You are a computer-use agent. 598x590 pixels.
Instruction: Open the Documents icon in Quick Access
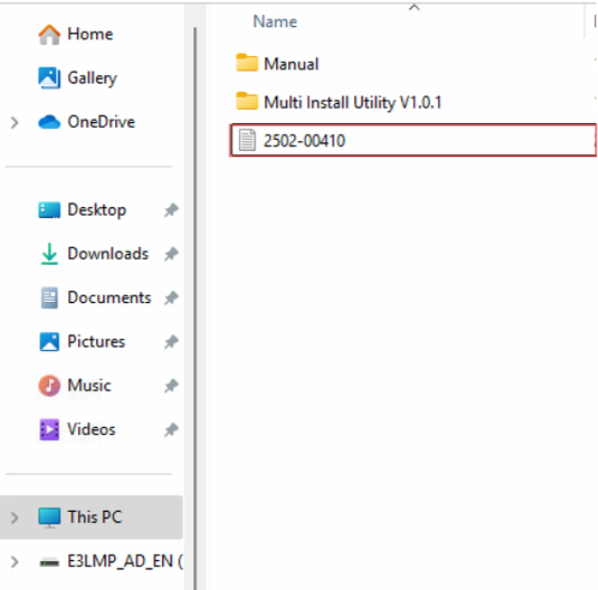(49, 298)
